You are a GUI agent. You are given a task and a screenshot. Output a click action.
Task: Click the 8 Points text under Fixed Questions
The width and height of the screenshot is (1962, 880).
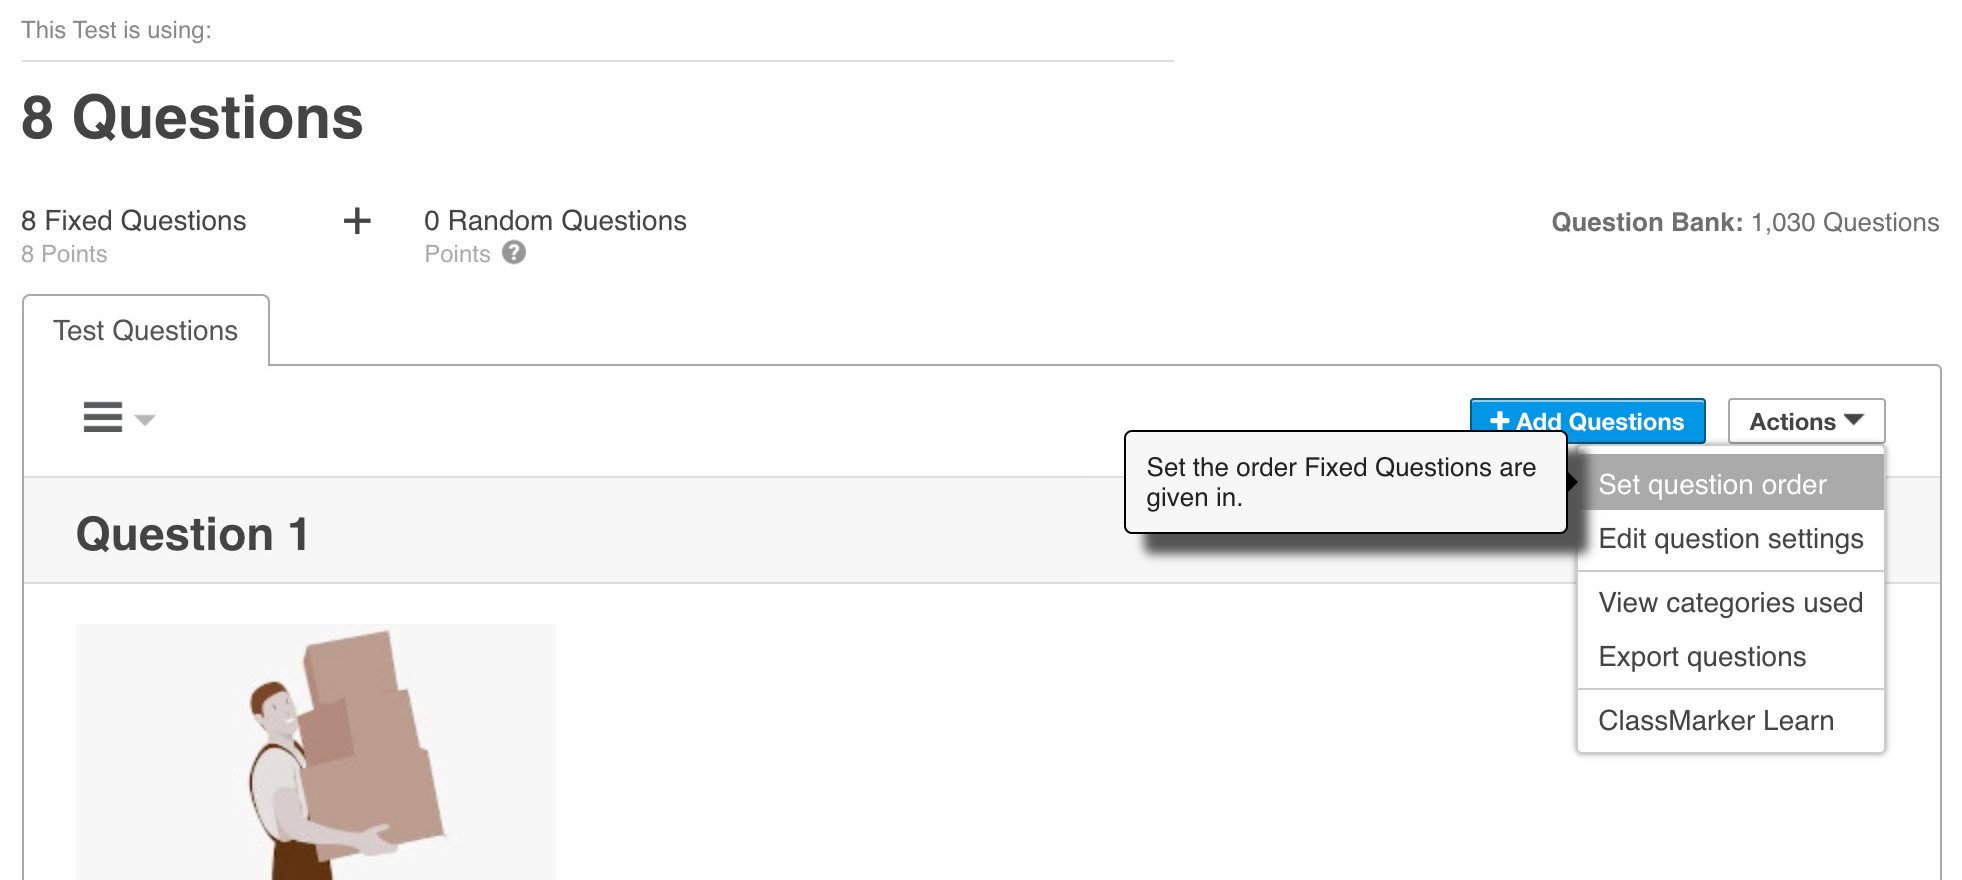point(64,254)
